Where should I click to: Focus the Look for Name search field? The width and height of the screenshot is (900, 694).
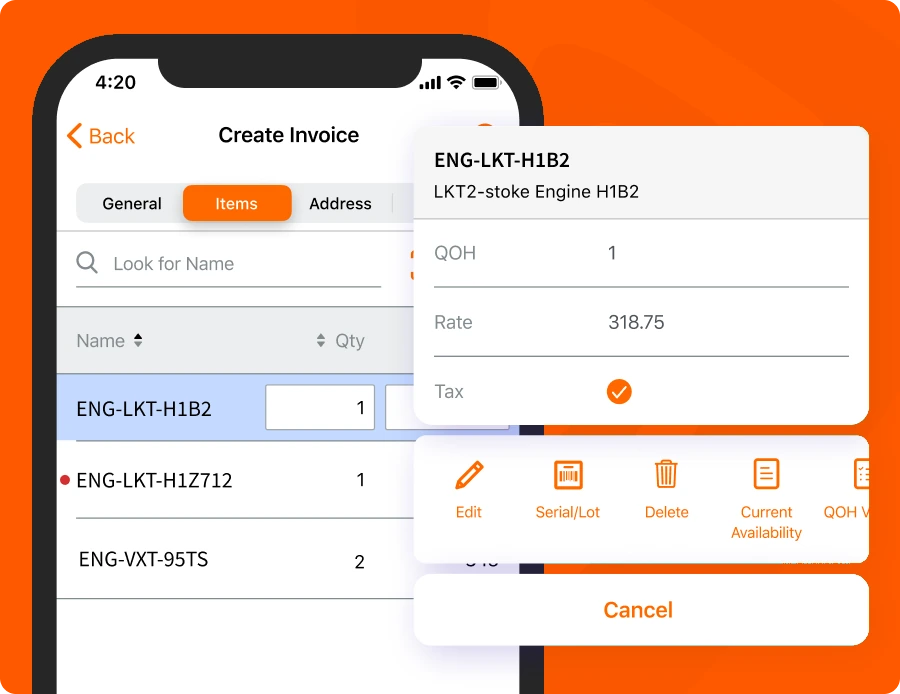228,263
